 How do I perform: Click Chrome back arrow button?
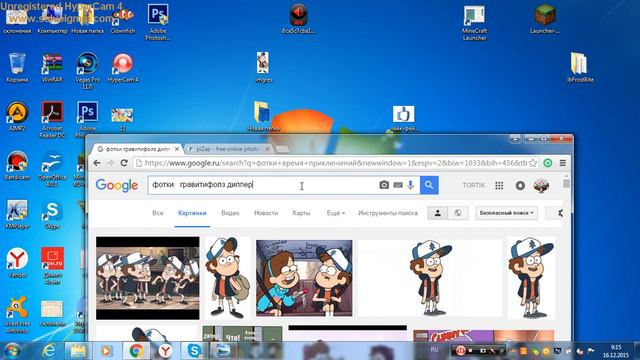97,163
